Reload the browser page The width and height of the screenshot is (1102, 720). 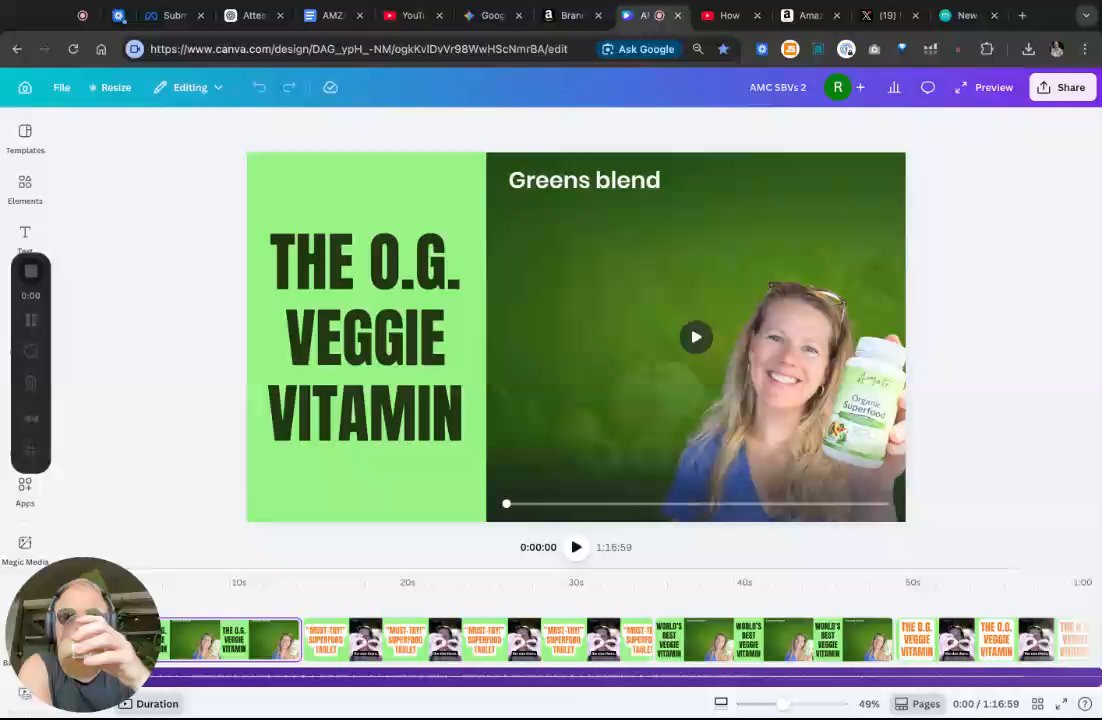click(x=73, y=49)
